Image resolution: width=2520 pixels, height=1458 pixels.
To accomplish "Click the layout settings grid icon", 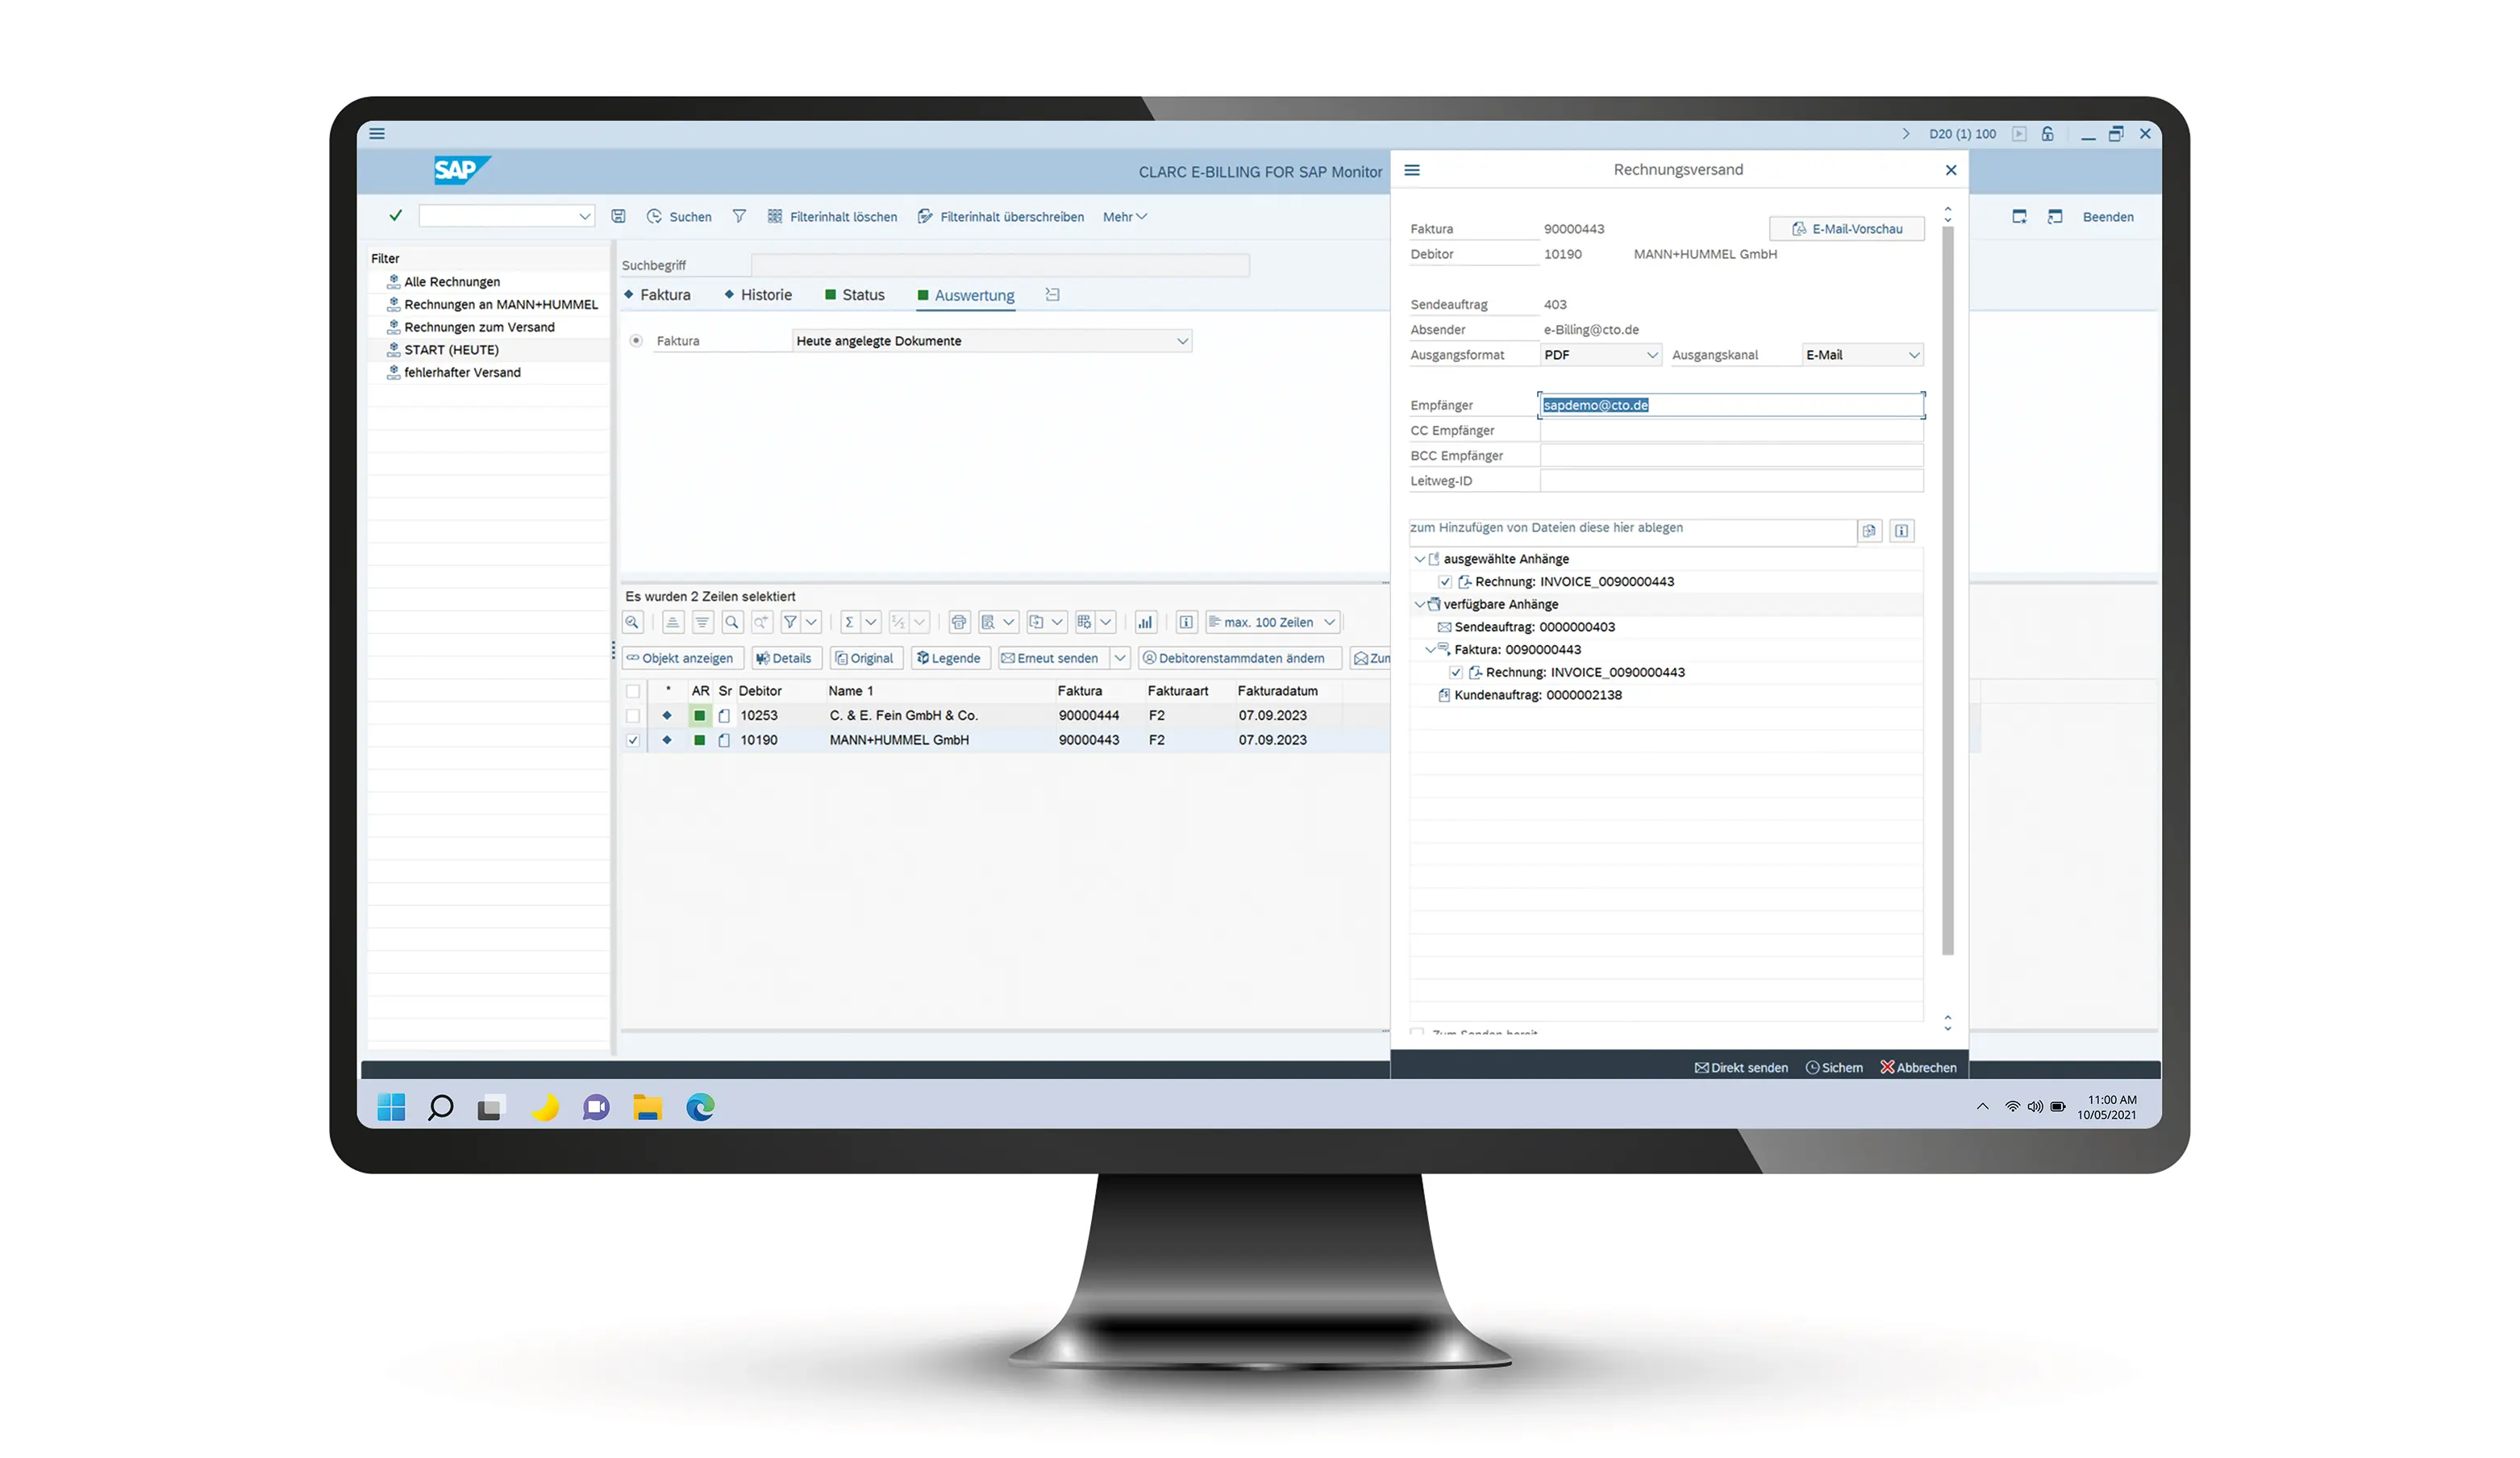I will (1085, 622).
